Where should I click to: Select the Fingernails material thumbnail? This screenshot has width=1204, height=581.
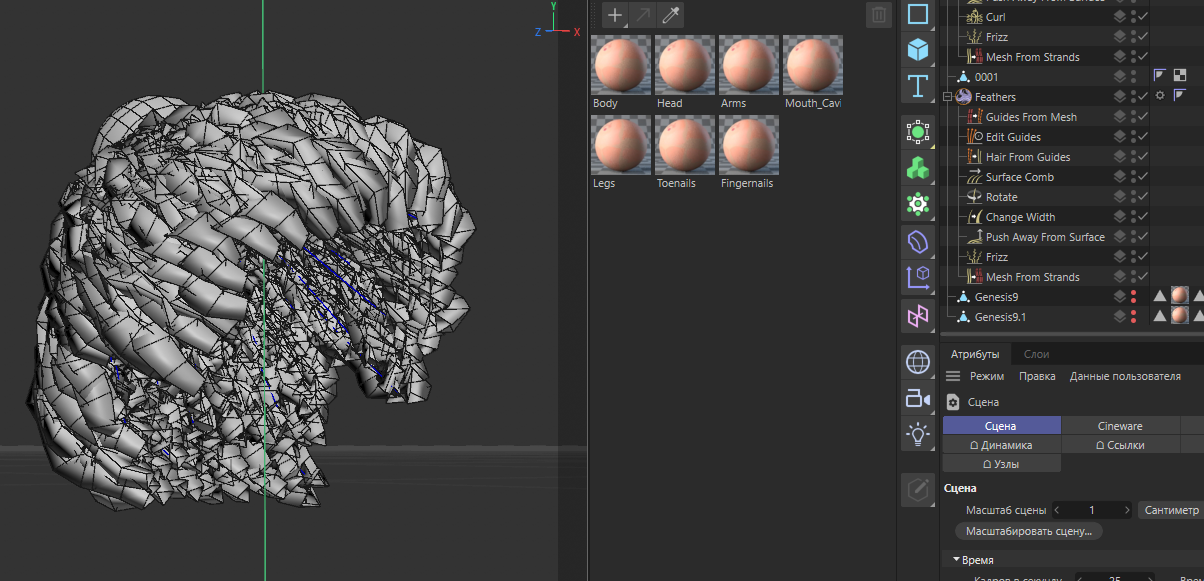coord(749,146)
